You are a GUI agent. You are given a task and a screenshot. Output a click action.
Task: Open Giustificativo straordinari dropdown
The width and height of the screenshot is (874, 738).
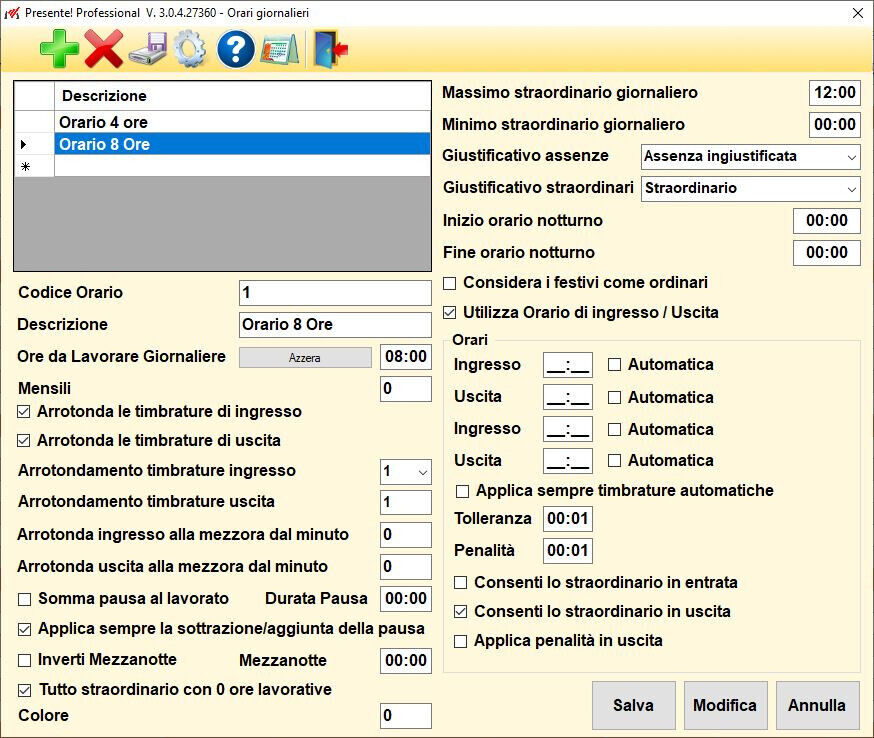click(x=750, y=188)
